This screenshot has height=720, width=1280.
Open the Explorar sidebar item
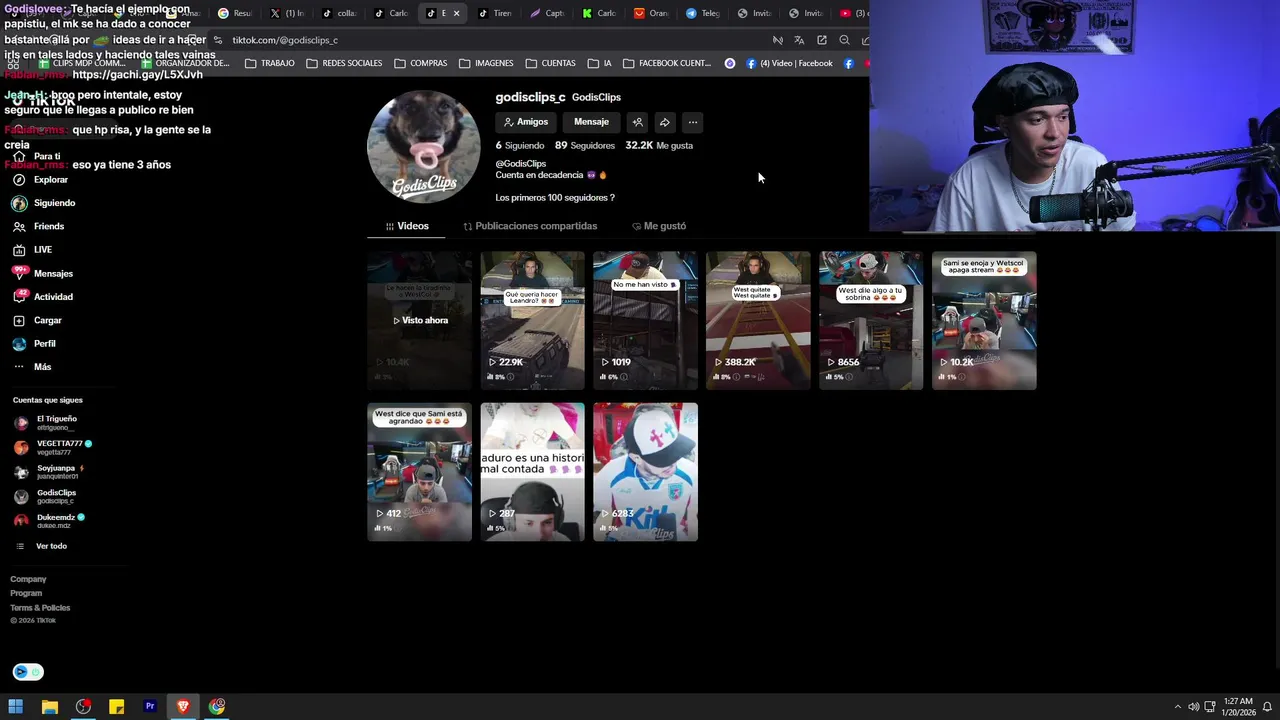click(x=41, y=180)
